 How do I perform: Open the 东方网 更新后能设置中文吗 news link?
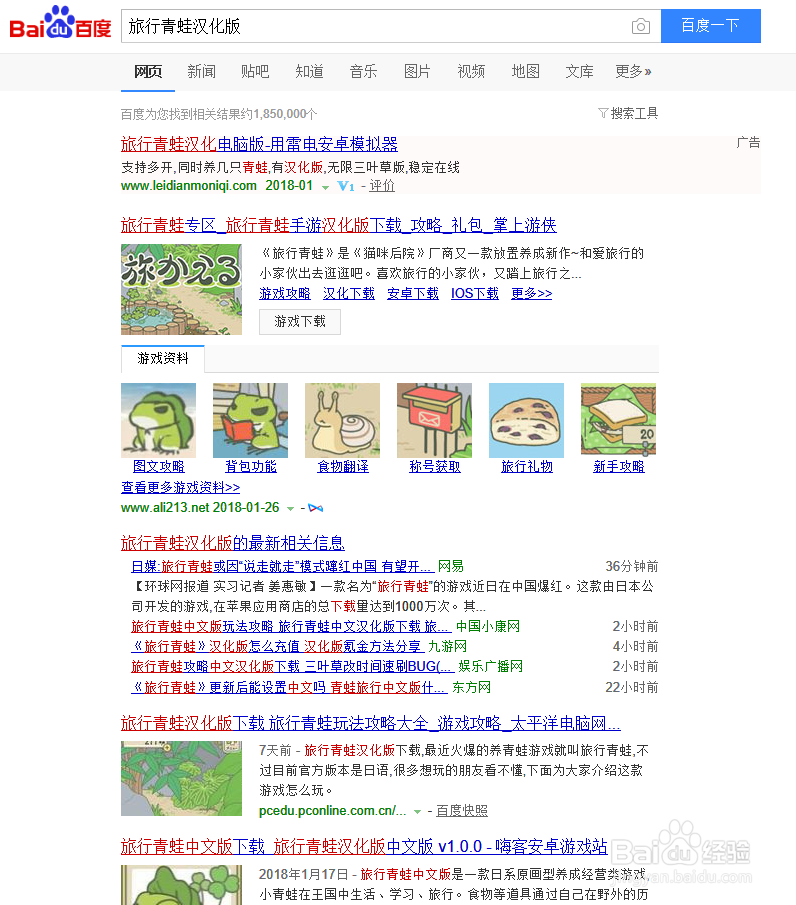click(289, 687)
